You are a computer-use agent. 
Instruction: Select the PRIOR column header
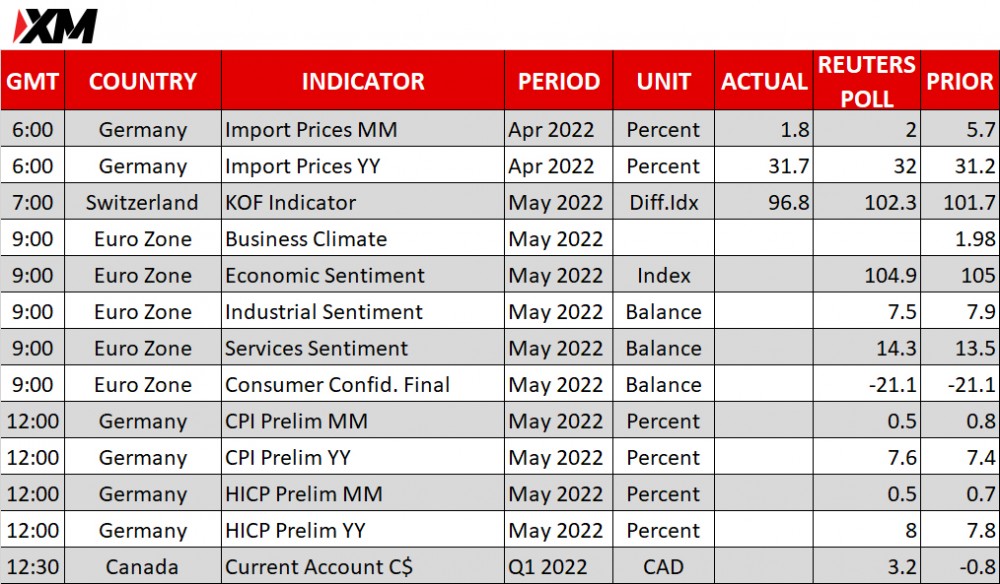(x=960, y=80)
